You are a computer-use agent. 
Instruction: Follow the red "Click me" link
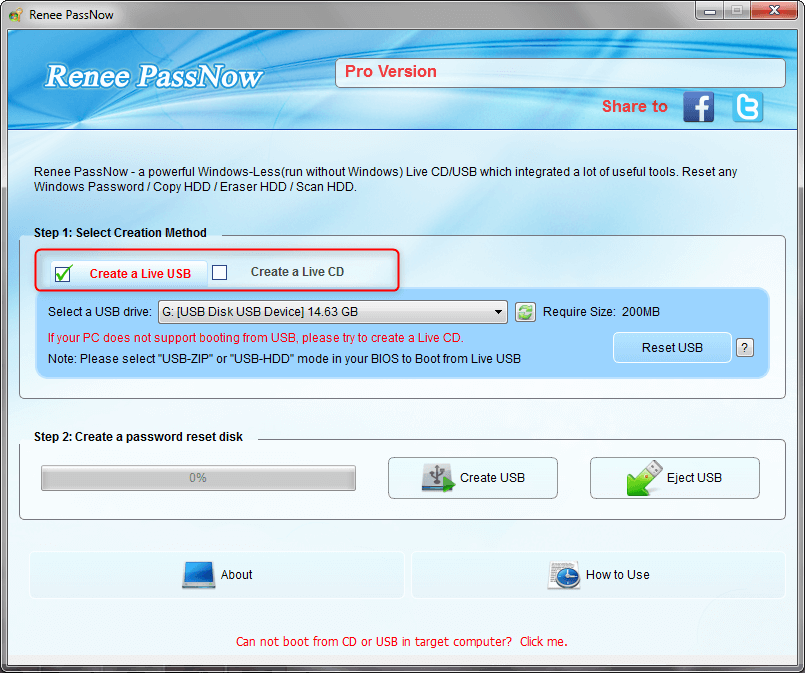[x=543, y=642]
